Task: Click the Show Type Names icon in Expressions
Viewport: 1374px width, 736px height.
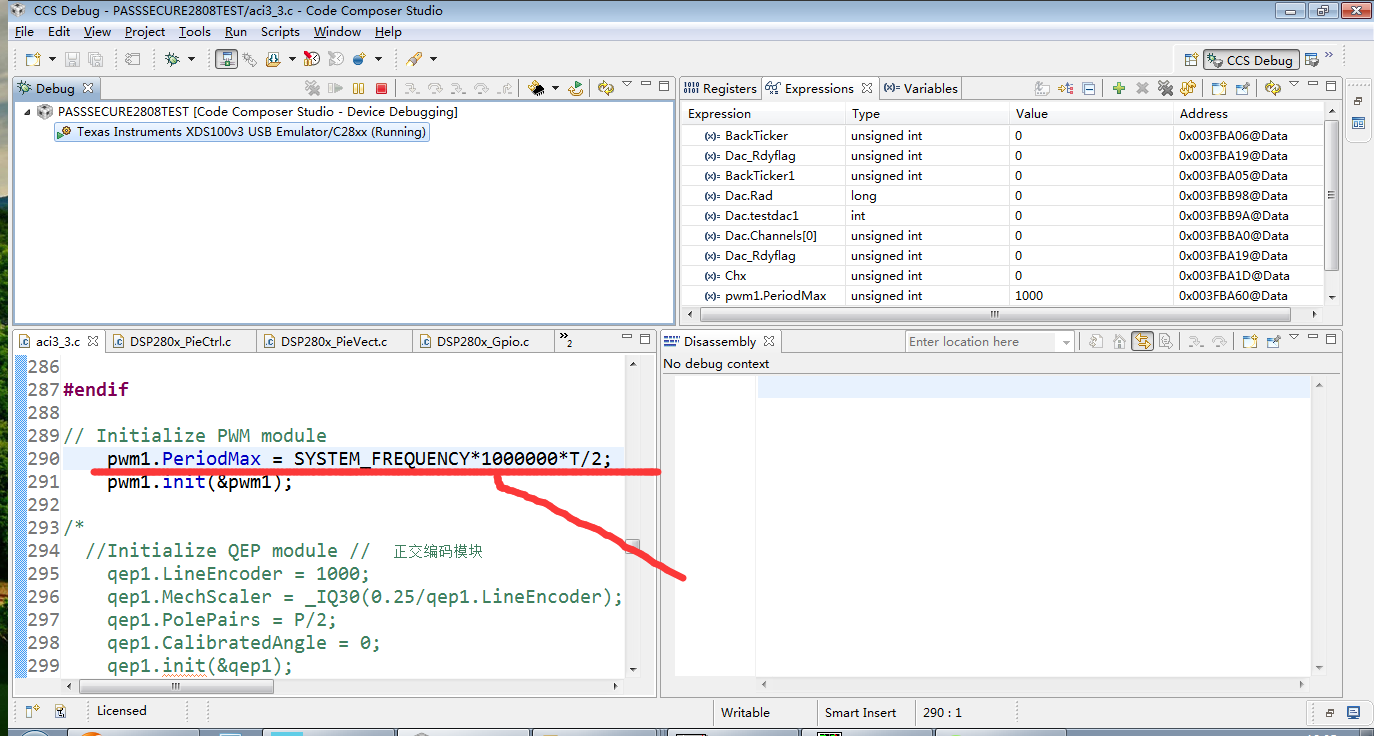Action: click(1043, 88)
